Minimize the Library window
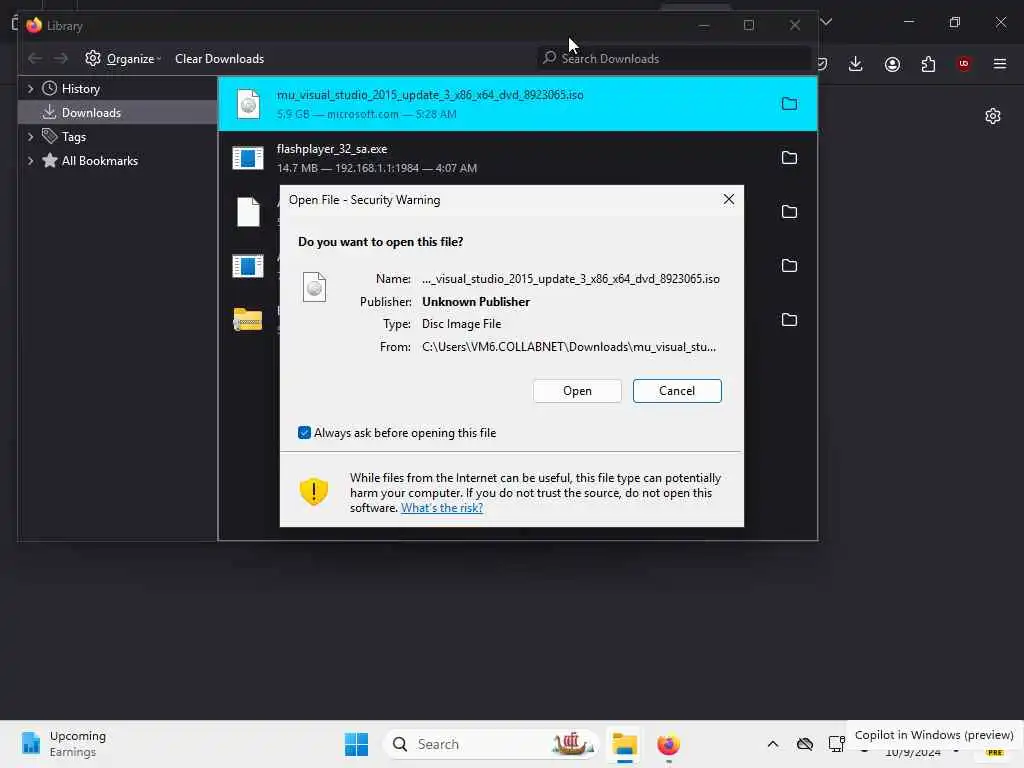 coord(703,25)
